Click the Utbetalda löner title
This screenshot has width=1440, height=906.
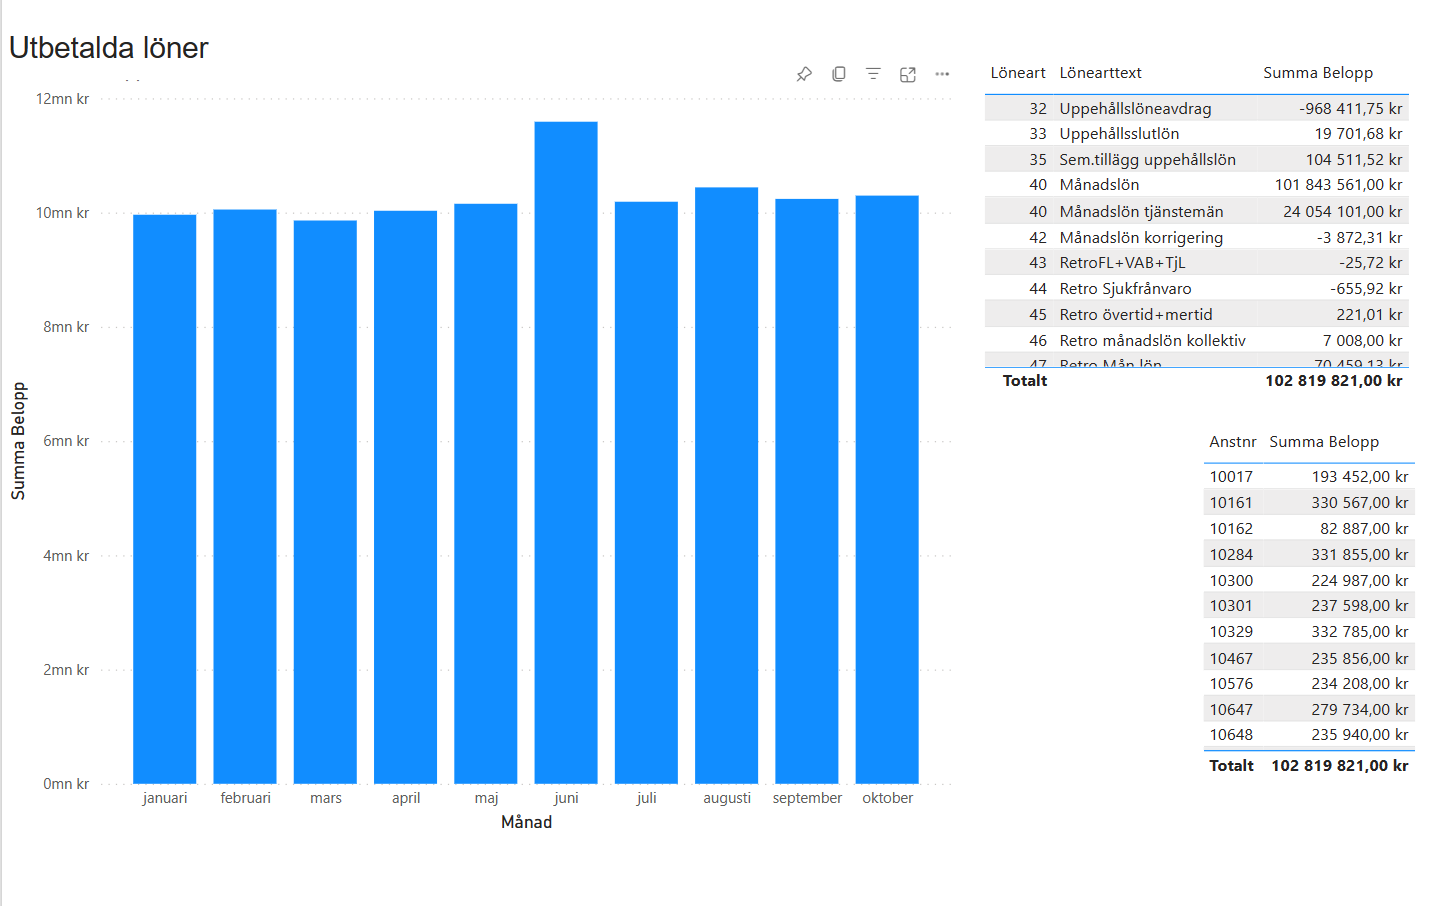click(x=108, y=48)
